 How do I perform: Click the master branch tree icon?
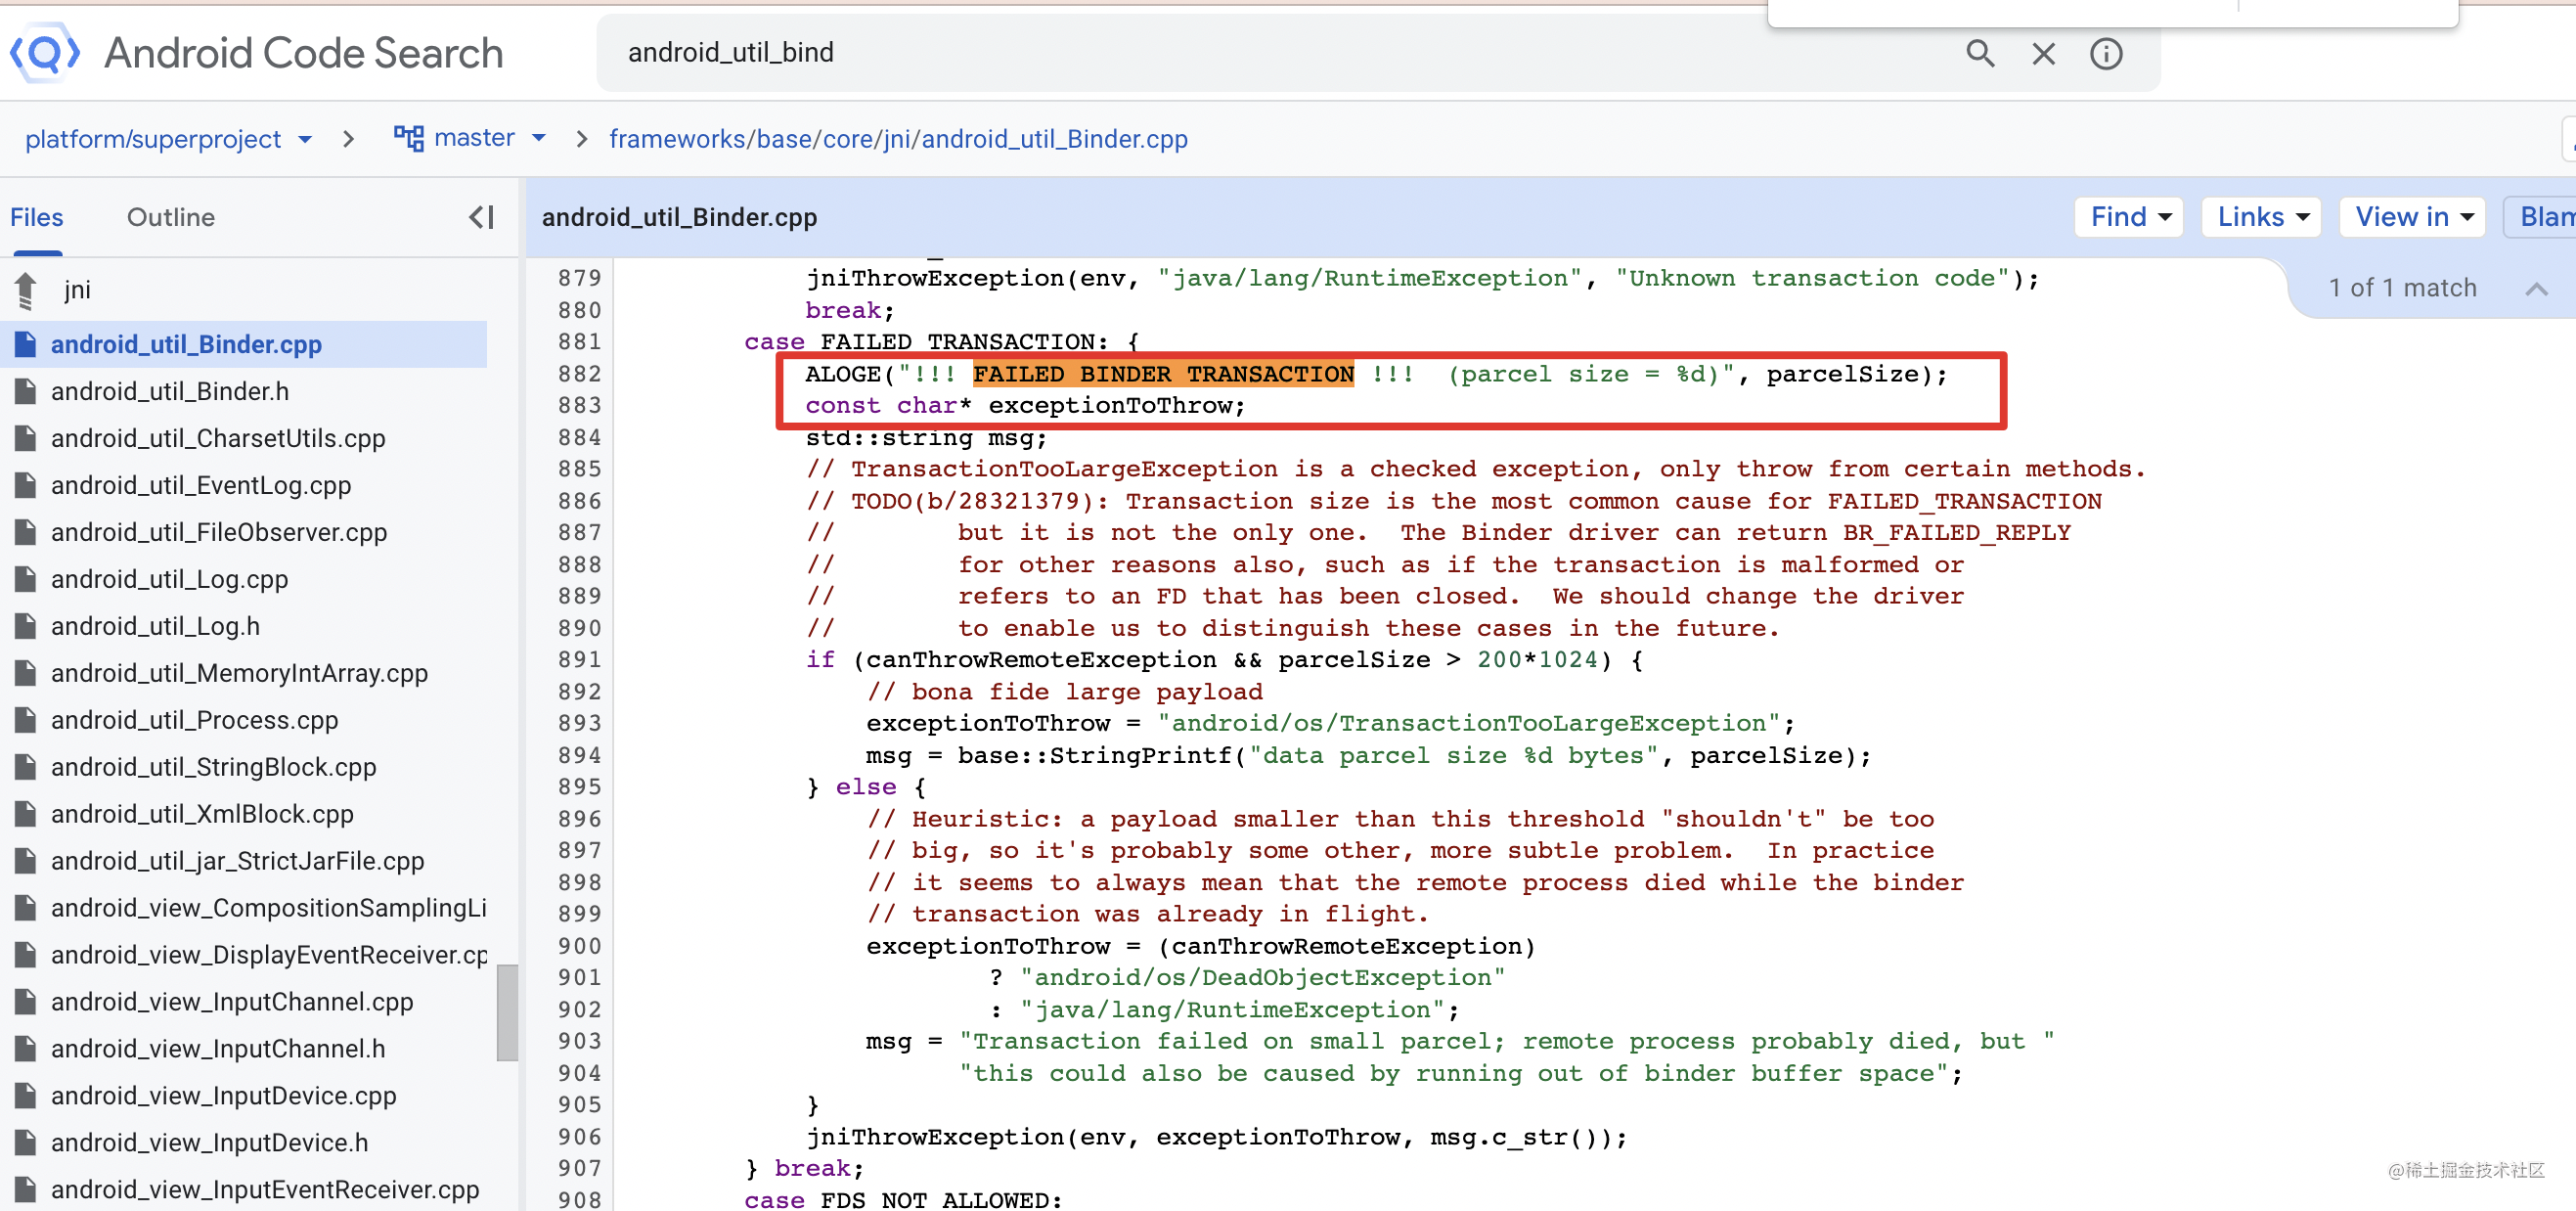[x=408, y=138]
